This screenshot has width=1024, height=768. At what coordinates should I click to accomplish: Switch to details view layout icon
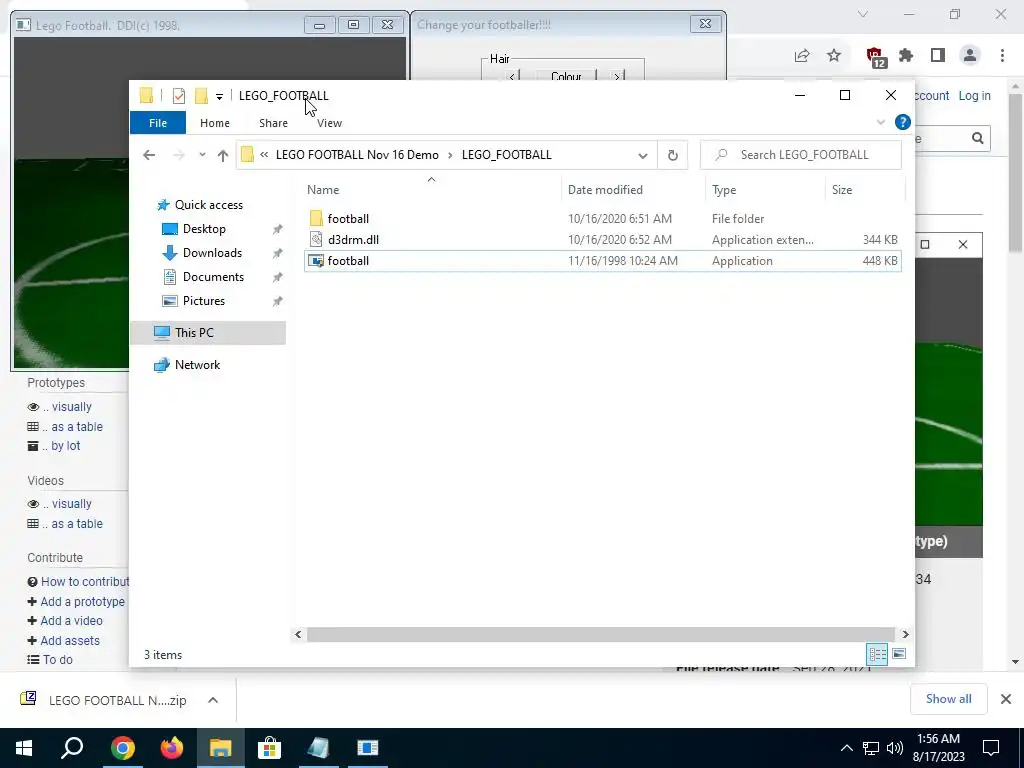point(877,654)
